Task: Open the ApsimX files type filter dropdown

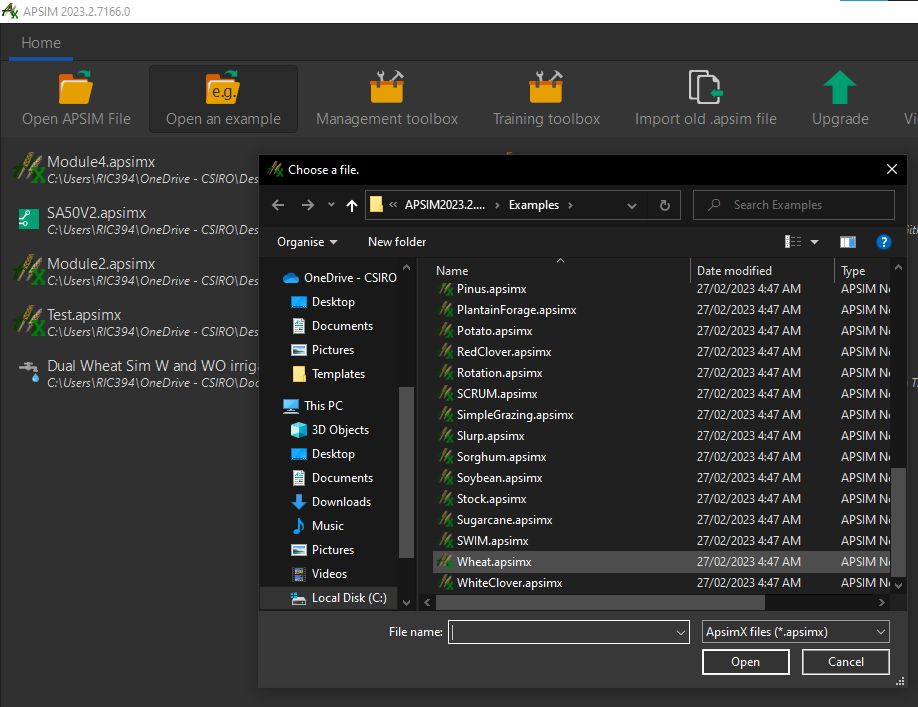Action: pyautogui.click(x=796, y=632)
